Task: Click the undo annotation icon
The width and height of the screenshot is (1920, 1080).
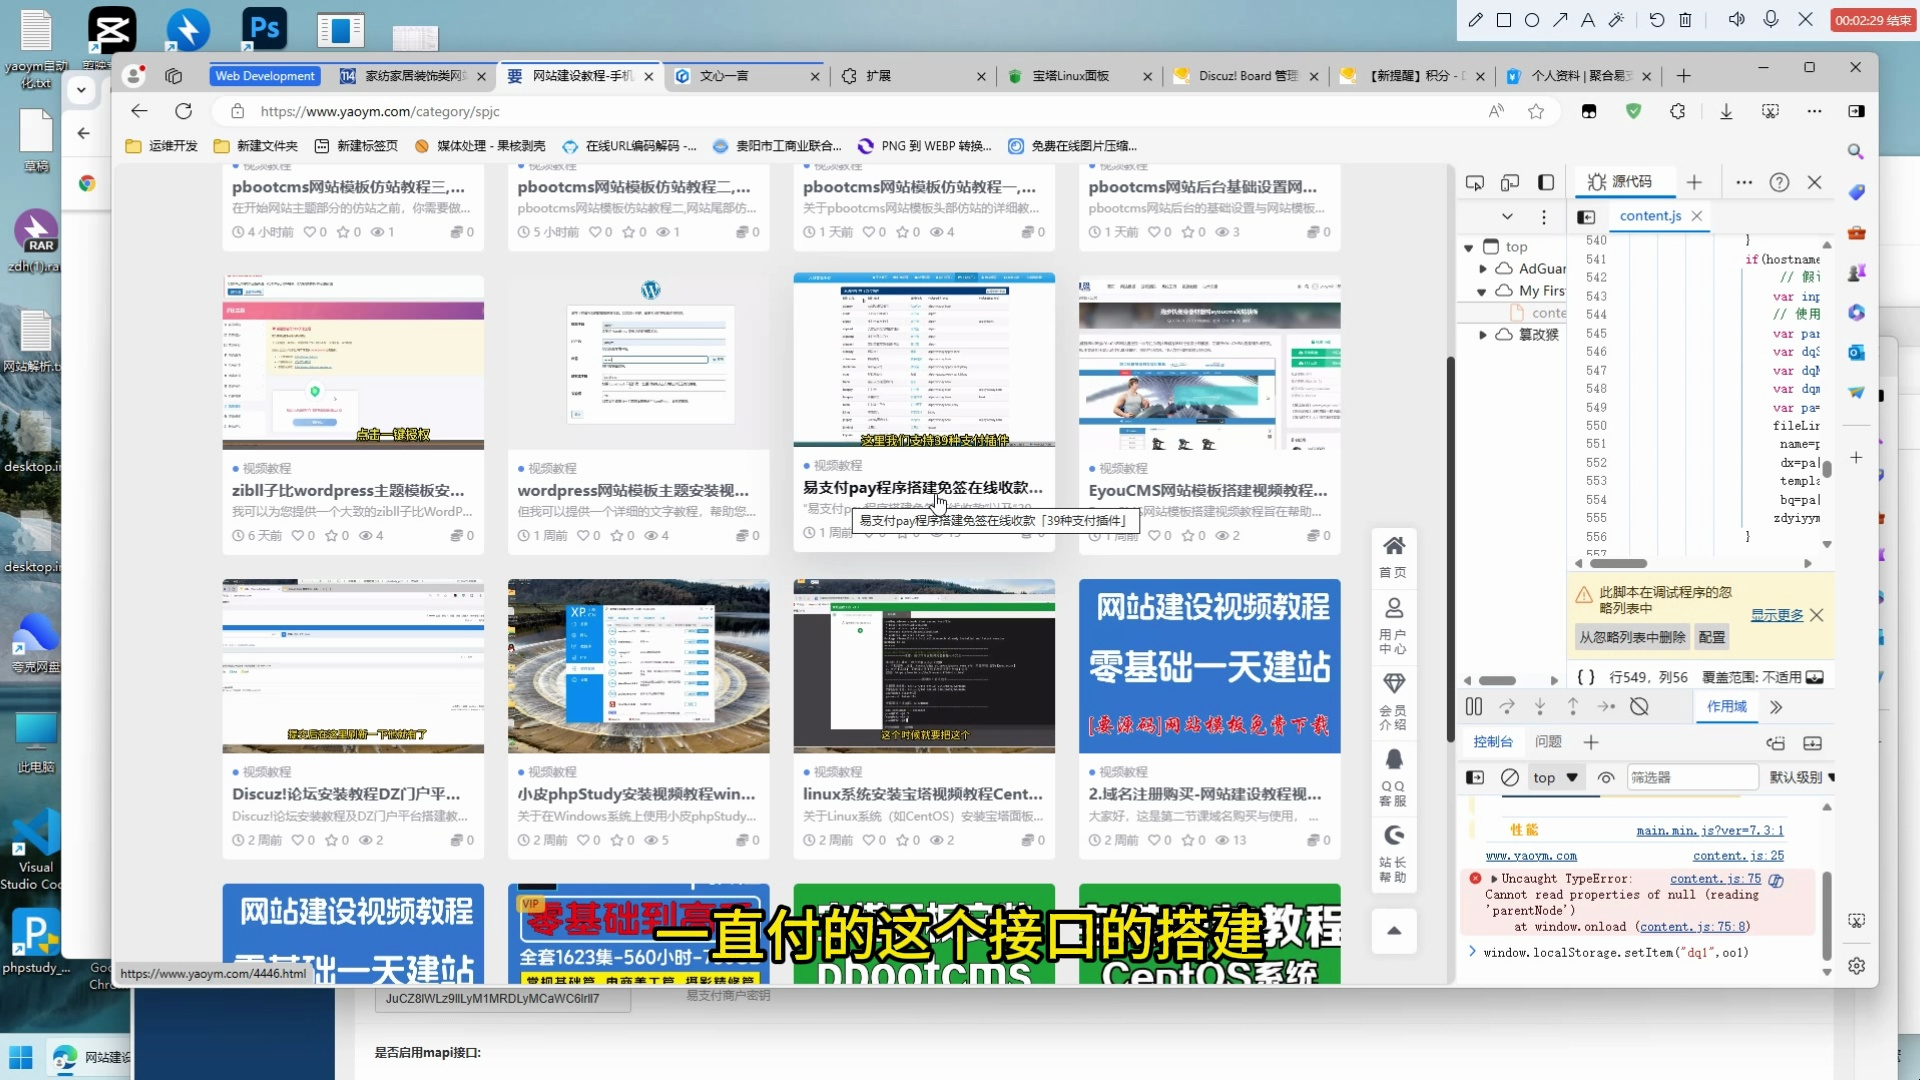Action: coord(1656,20)
